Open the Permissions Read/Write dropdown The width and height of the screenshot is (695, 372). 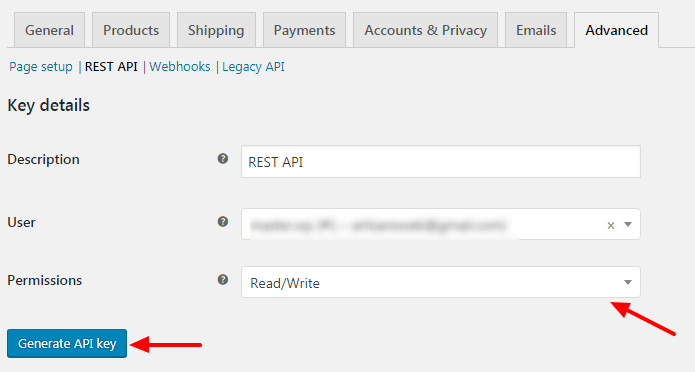pos(441,282)
